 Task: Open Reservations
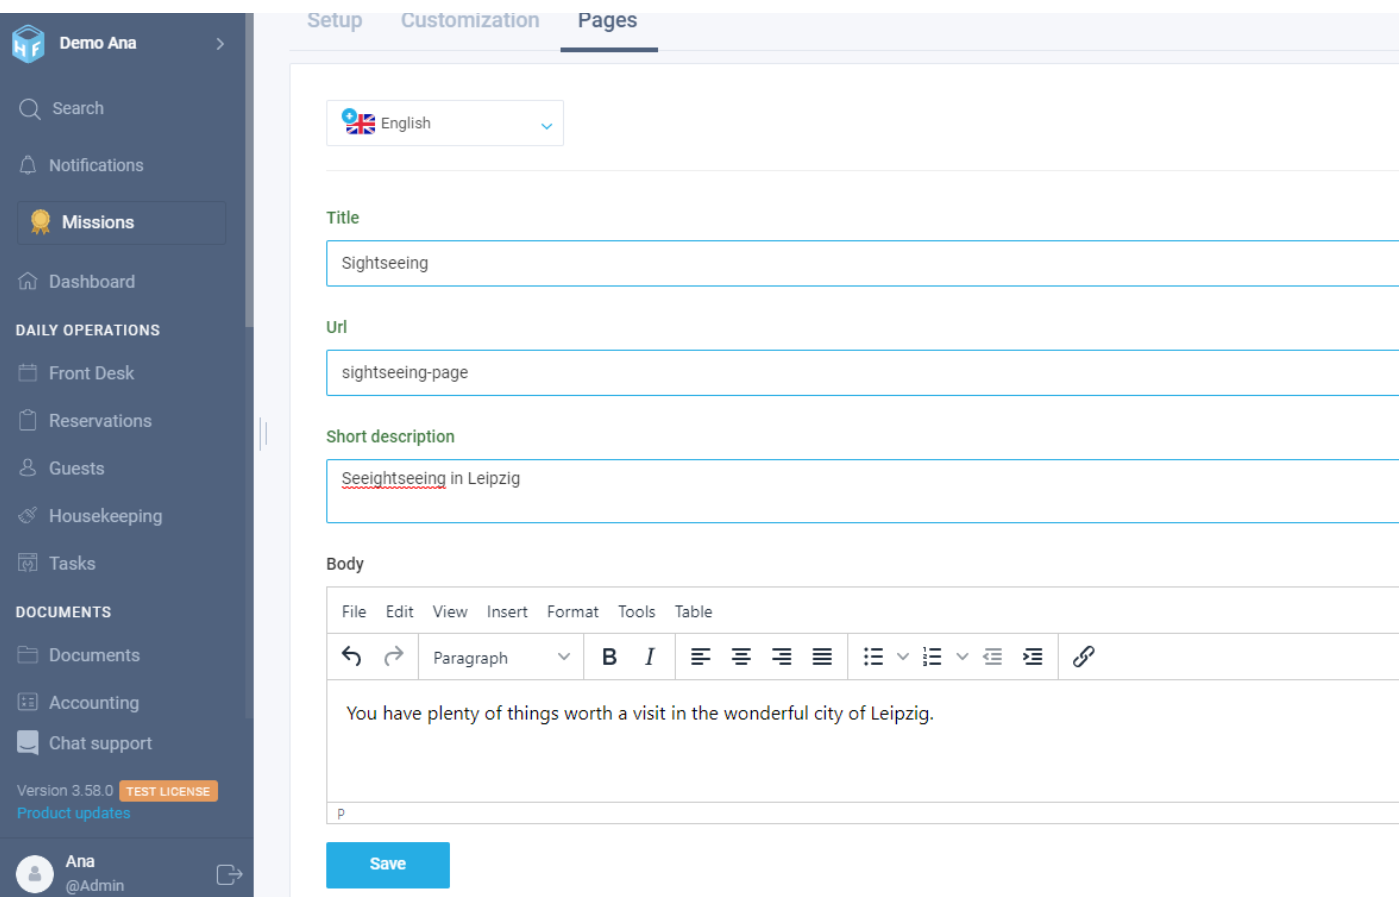click(85, 421)
